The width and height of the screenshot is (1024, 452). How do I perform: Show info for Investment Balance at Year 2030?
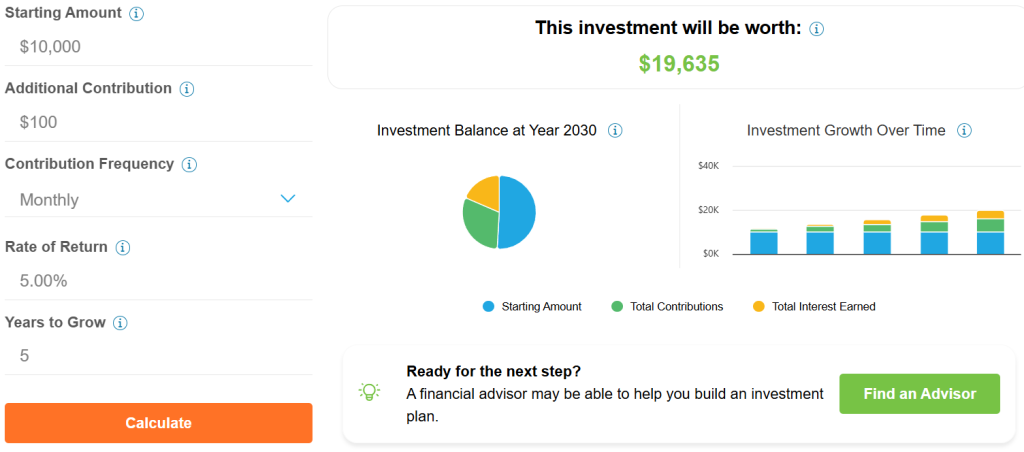click(x=615, y=131)
